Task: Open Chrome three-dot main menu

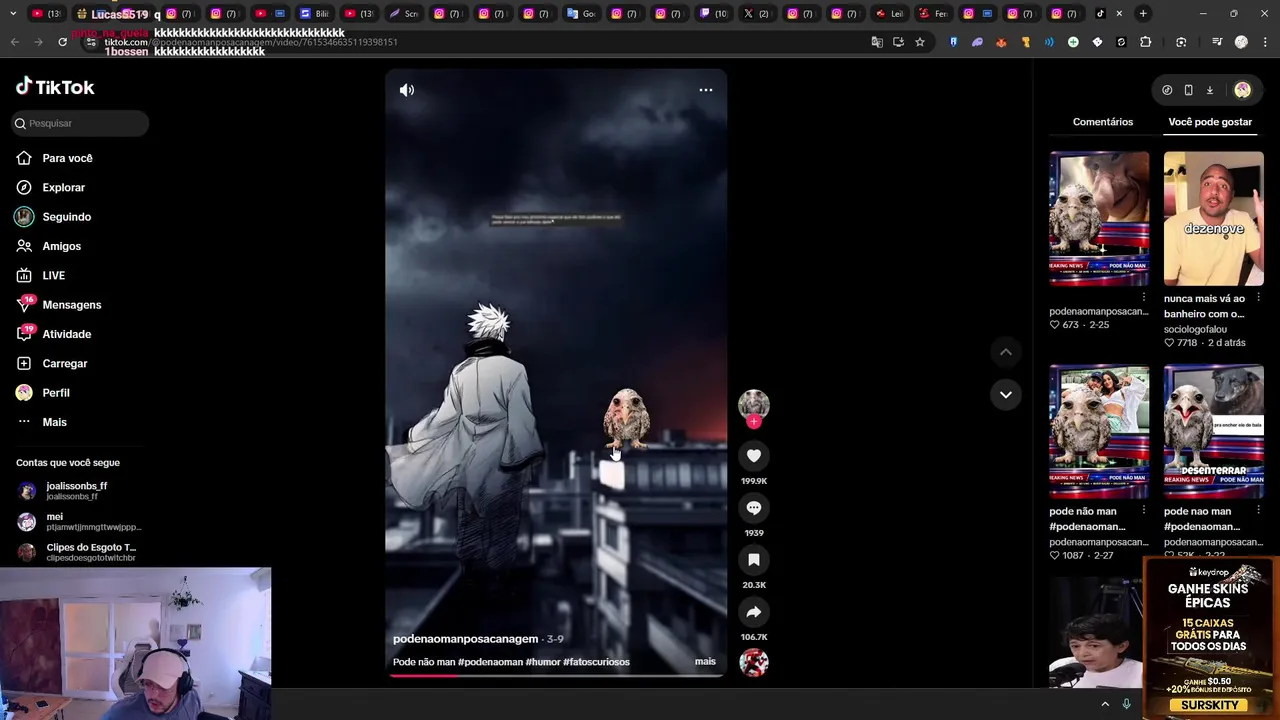Action: [x=1265, y=42]
